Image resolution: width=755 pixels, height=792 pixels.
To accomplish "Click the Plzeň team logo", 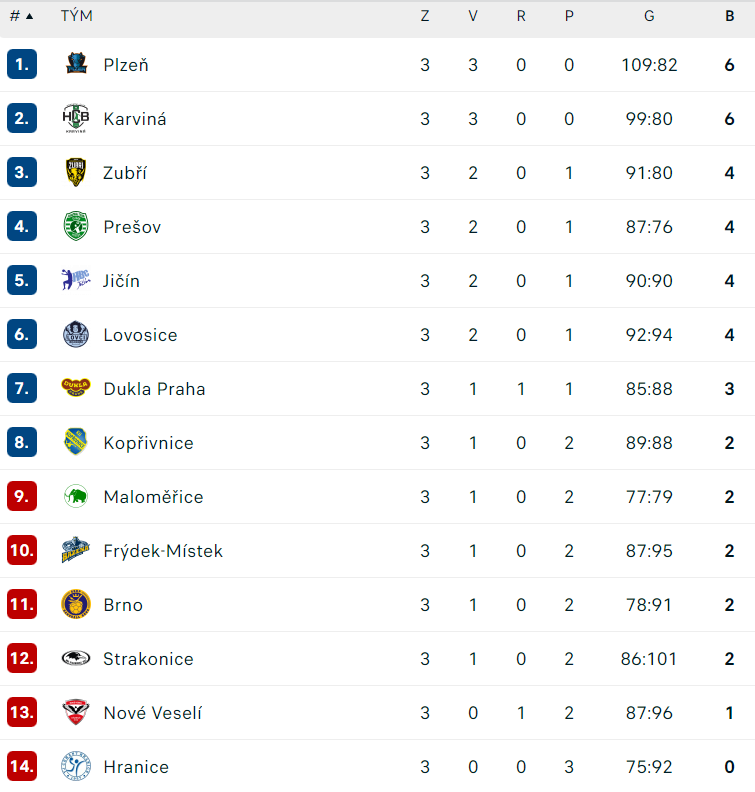I will pyautogui.click(x=76, y=64).
